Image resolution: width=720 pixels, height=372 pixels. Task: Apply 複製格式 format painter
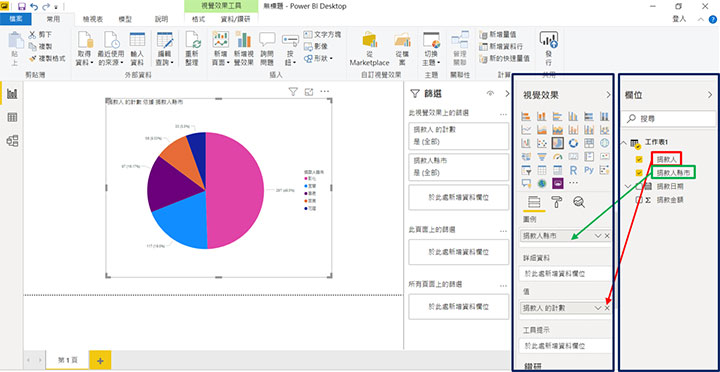click(x=47, y=58)
